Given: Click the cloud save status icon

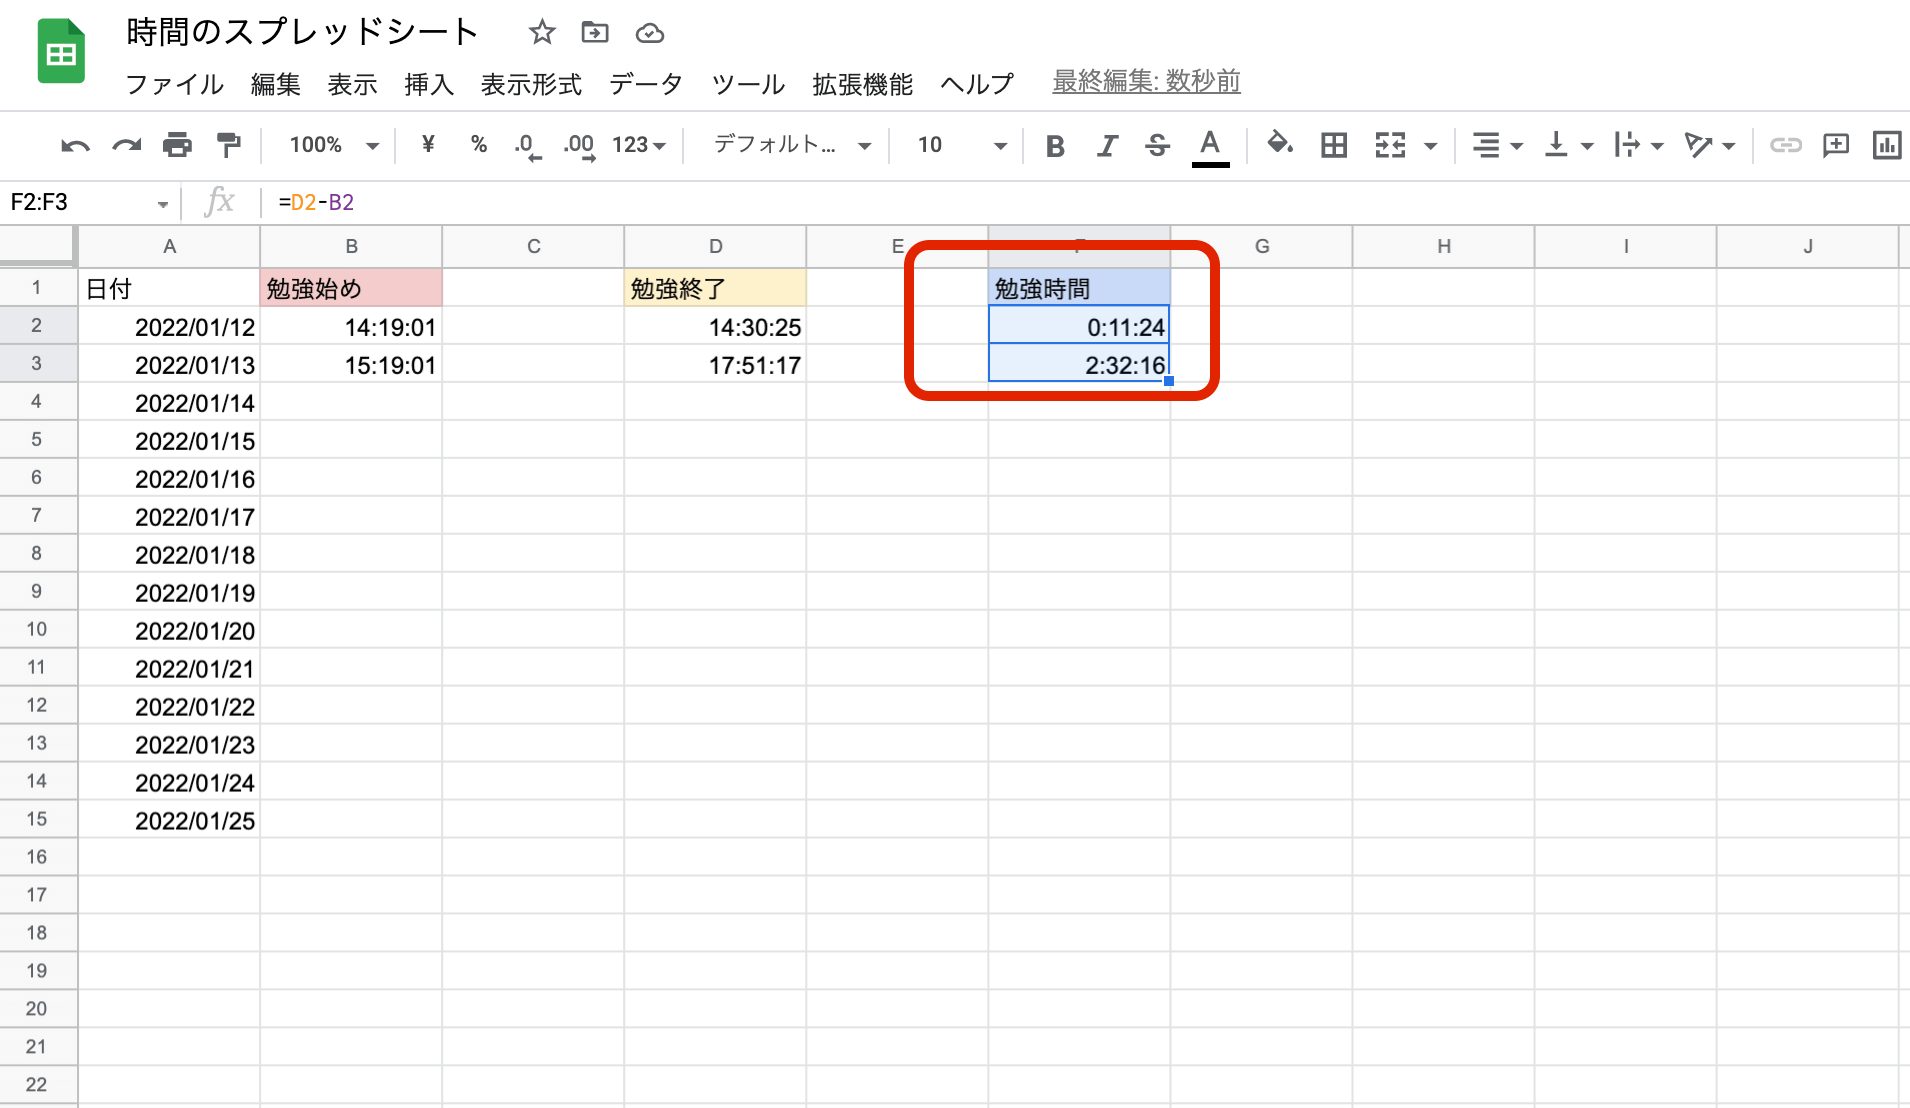Looking at the screenshot, I should click(650, 34).
